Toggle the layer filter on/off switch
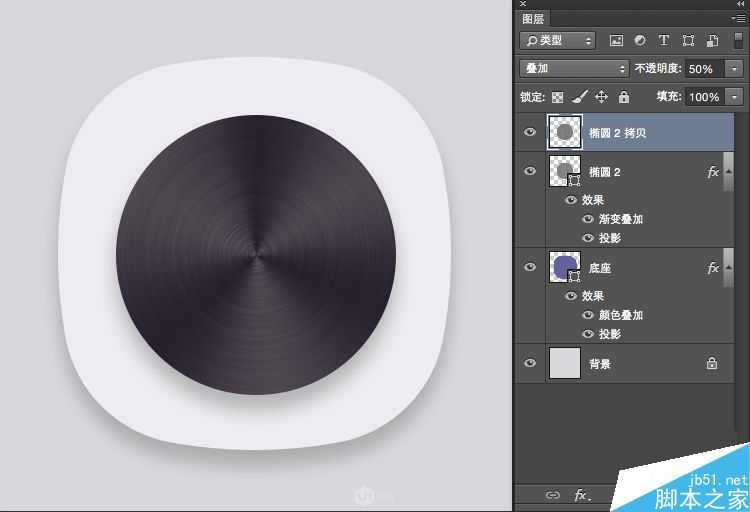The width and height of the screenshot is (750, 512). pos(738,41)
